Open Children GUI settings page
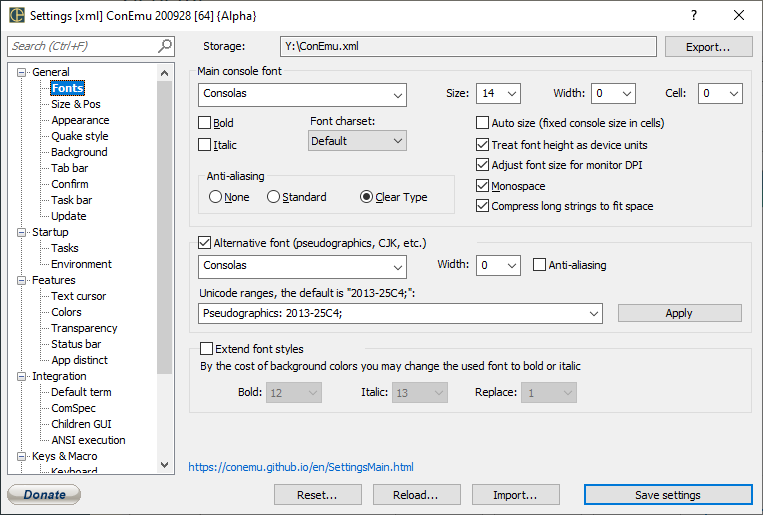The height and width of the screenshot is (515, 763). click(x=81, y=424)
